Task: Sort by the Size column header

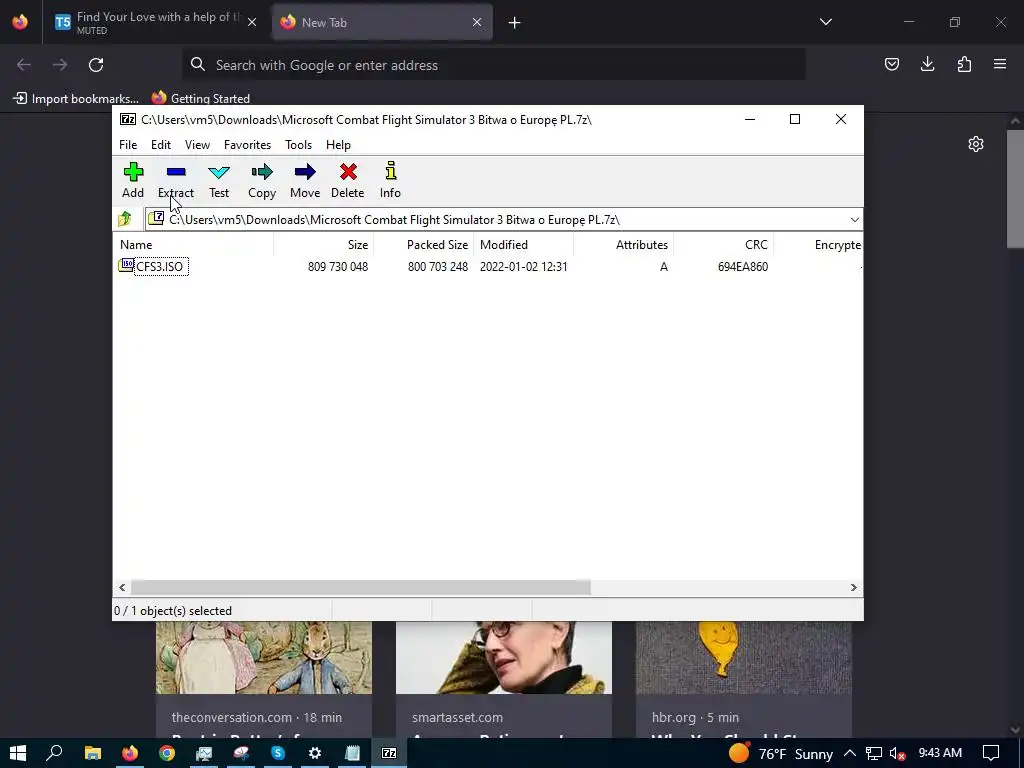Action: coord(323,245)
